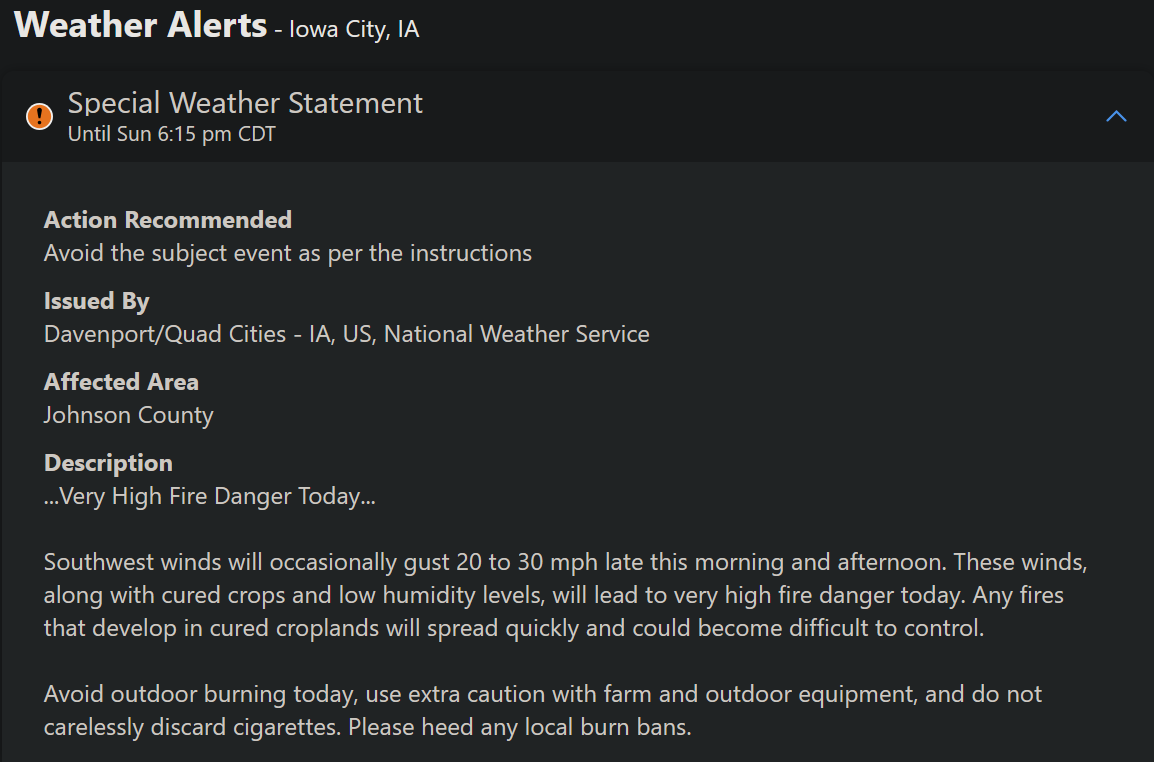Click the cured croplands spread quickly sentence line
This screenshot has height=762, width=1154.
tap(514, 628)
